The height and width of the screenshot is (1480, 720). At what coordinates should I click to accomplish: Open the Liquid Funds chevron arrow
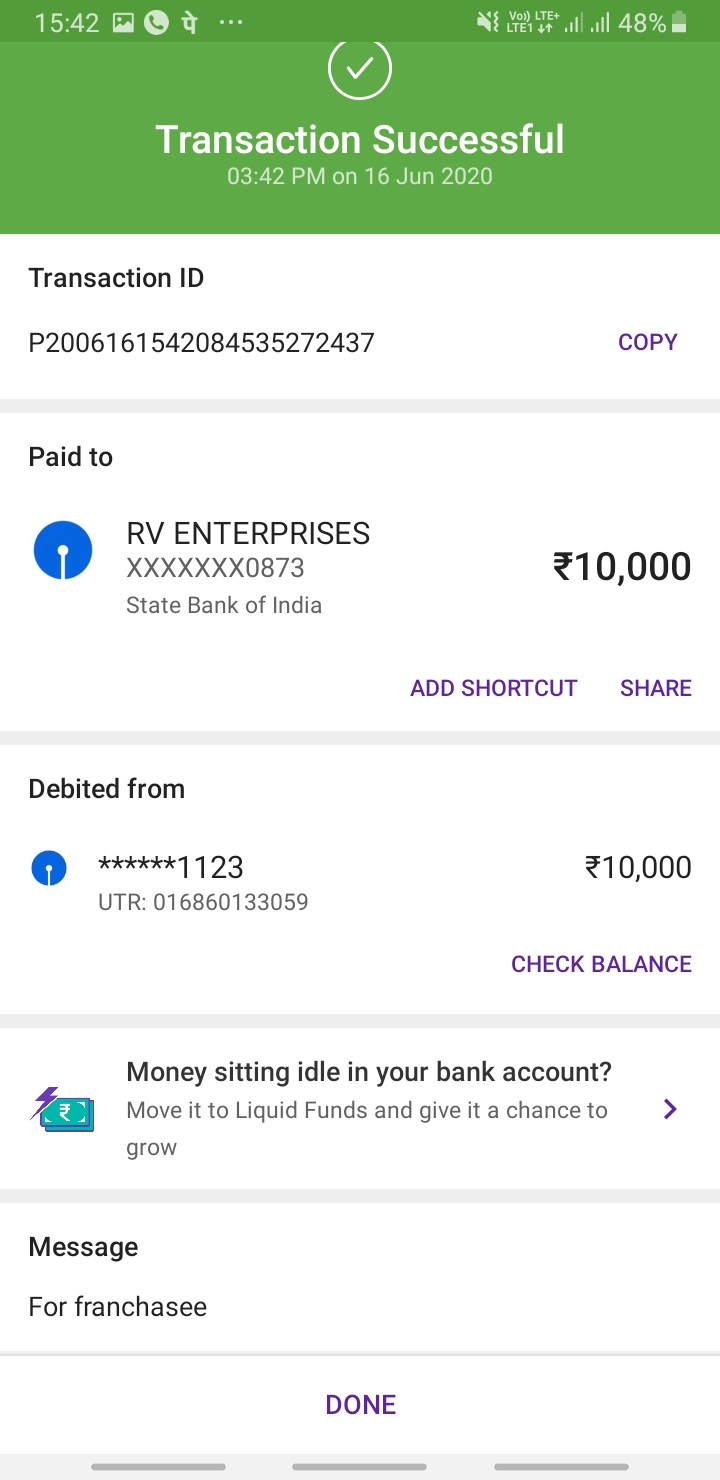click(671, 1109)
